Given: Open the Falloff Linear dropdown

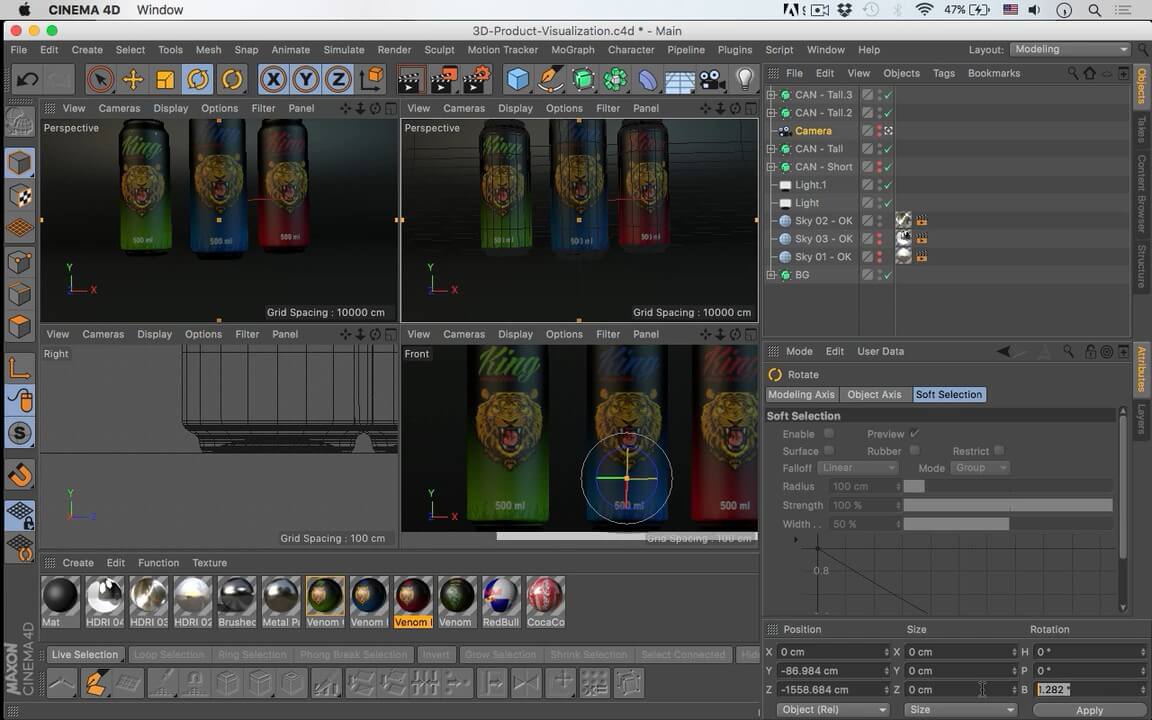Looking at the screenshot, I should (856, 468).
